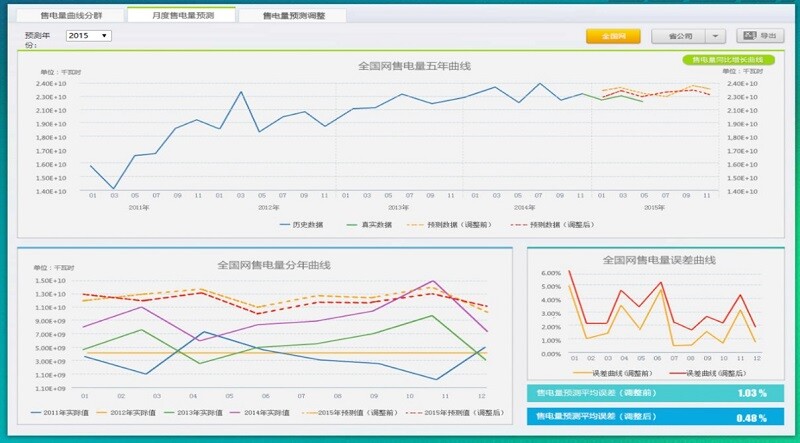Select the 月度售电量预测 tab
This screenshot has height=443, width=800.
(x=181, y=16)
